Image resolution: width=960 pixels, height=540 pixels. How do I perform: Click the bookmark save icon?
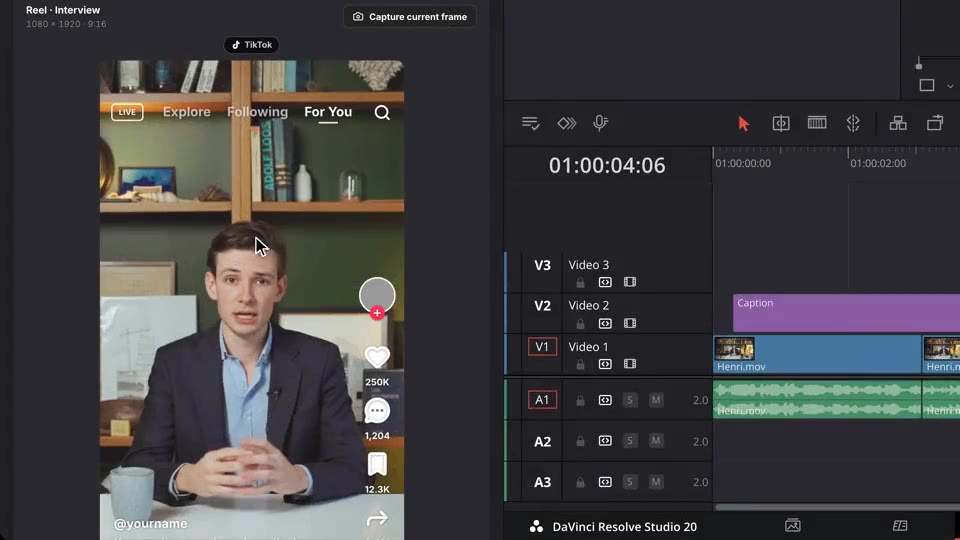pyautogui.click(x=377, y=465)
